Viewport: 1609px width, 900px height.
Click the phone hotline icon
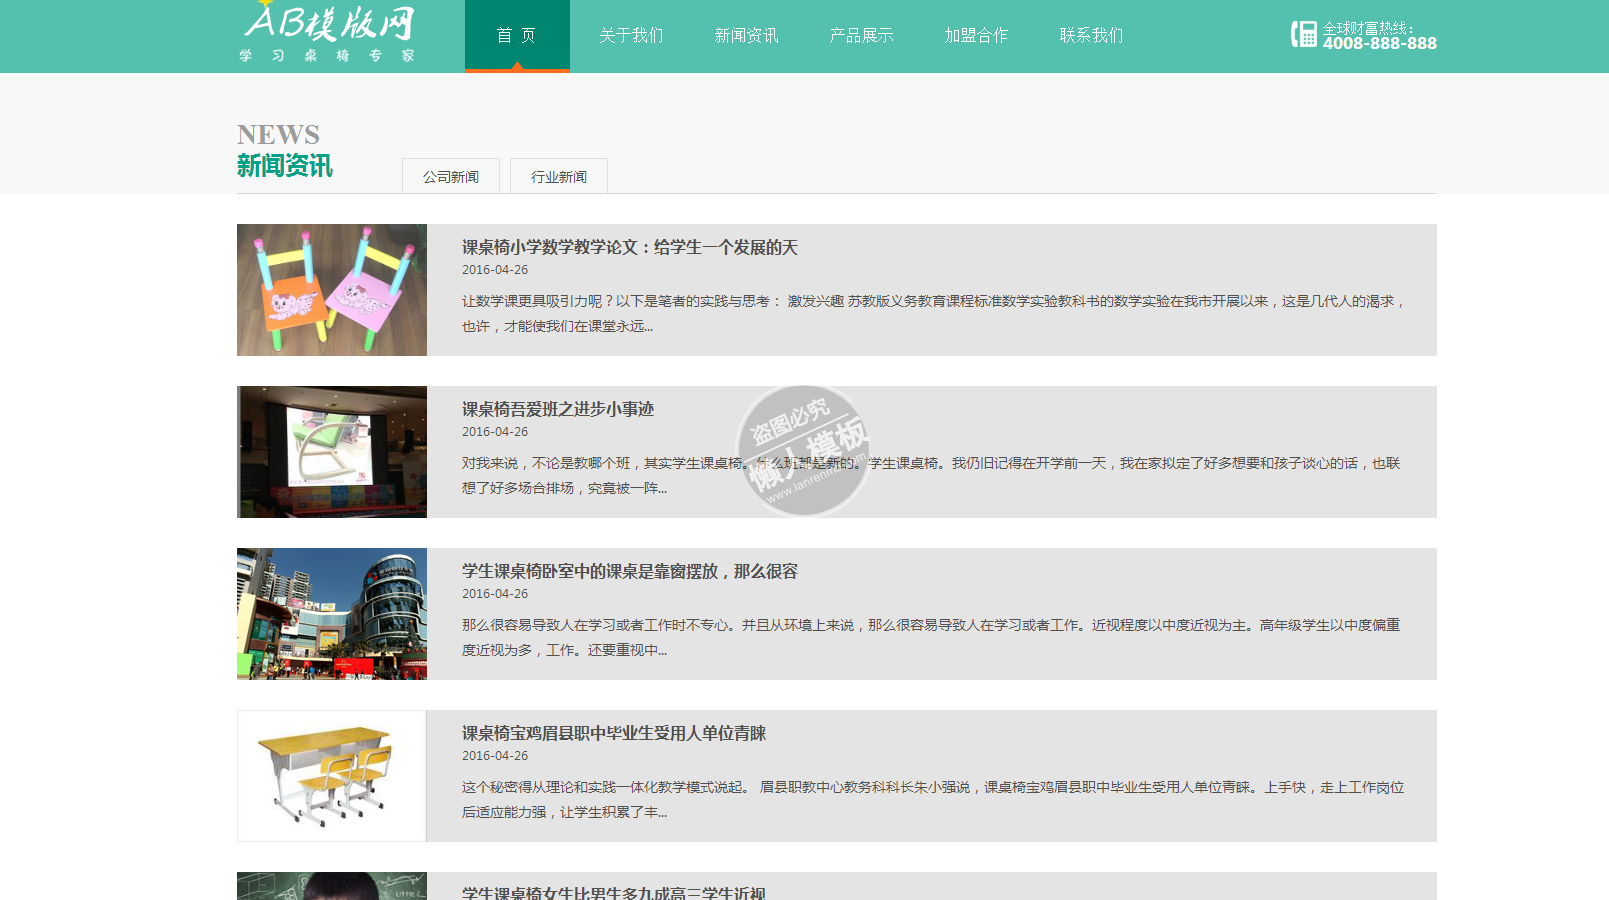coord(1303,35)
